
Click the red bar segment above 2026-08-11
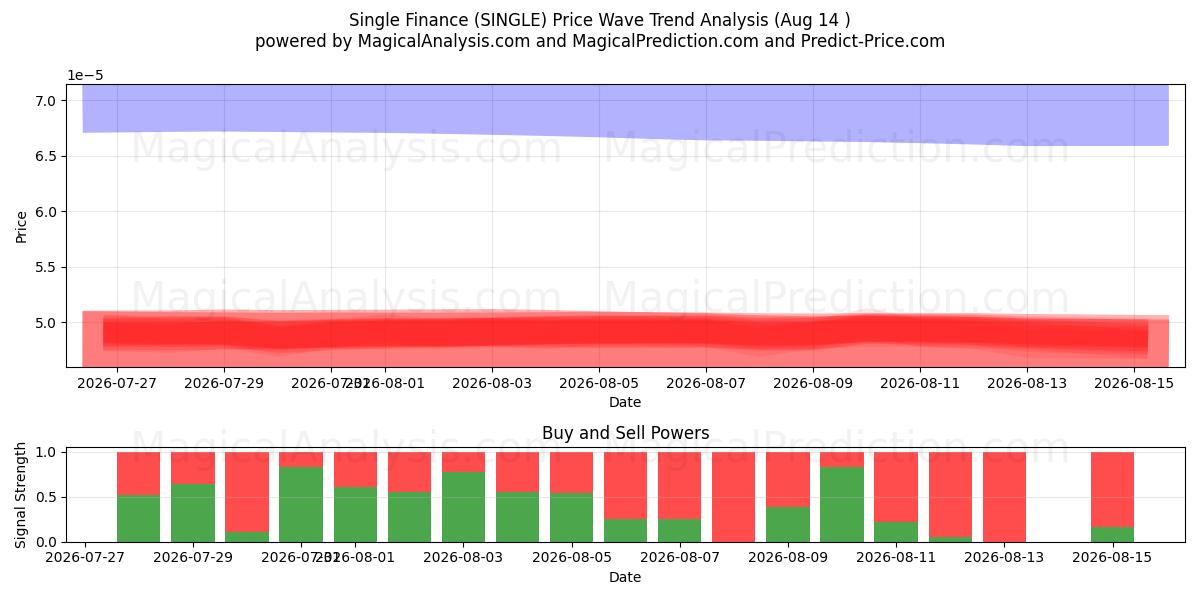click(896, 487)
